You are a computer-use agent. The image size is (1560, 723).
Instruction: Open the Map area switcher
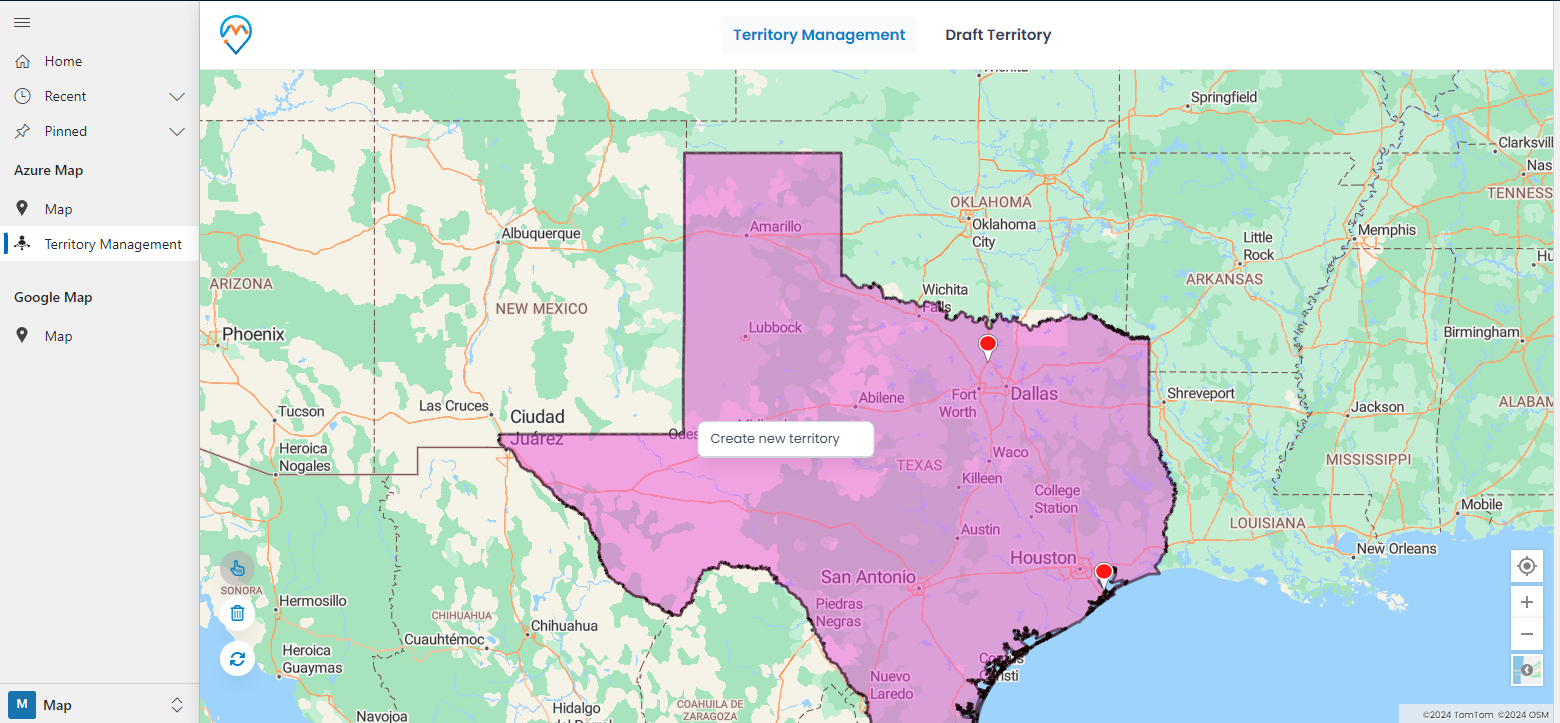pos(100,705)
